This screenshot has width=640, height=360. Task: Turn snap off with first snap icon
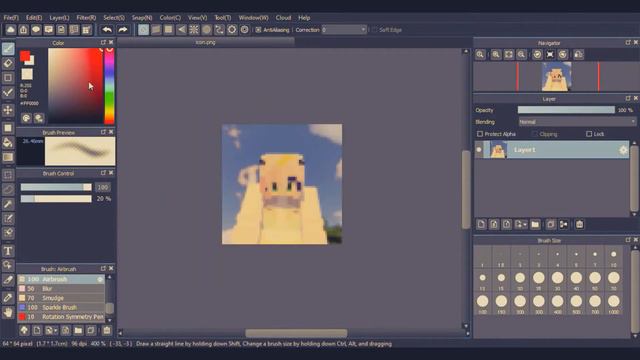[143, 30]
